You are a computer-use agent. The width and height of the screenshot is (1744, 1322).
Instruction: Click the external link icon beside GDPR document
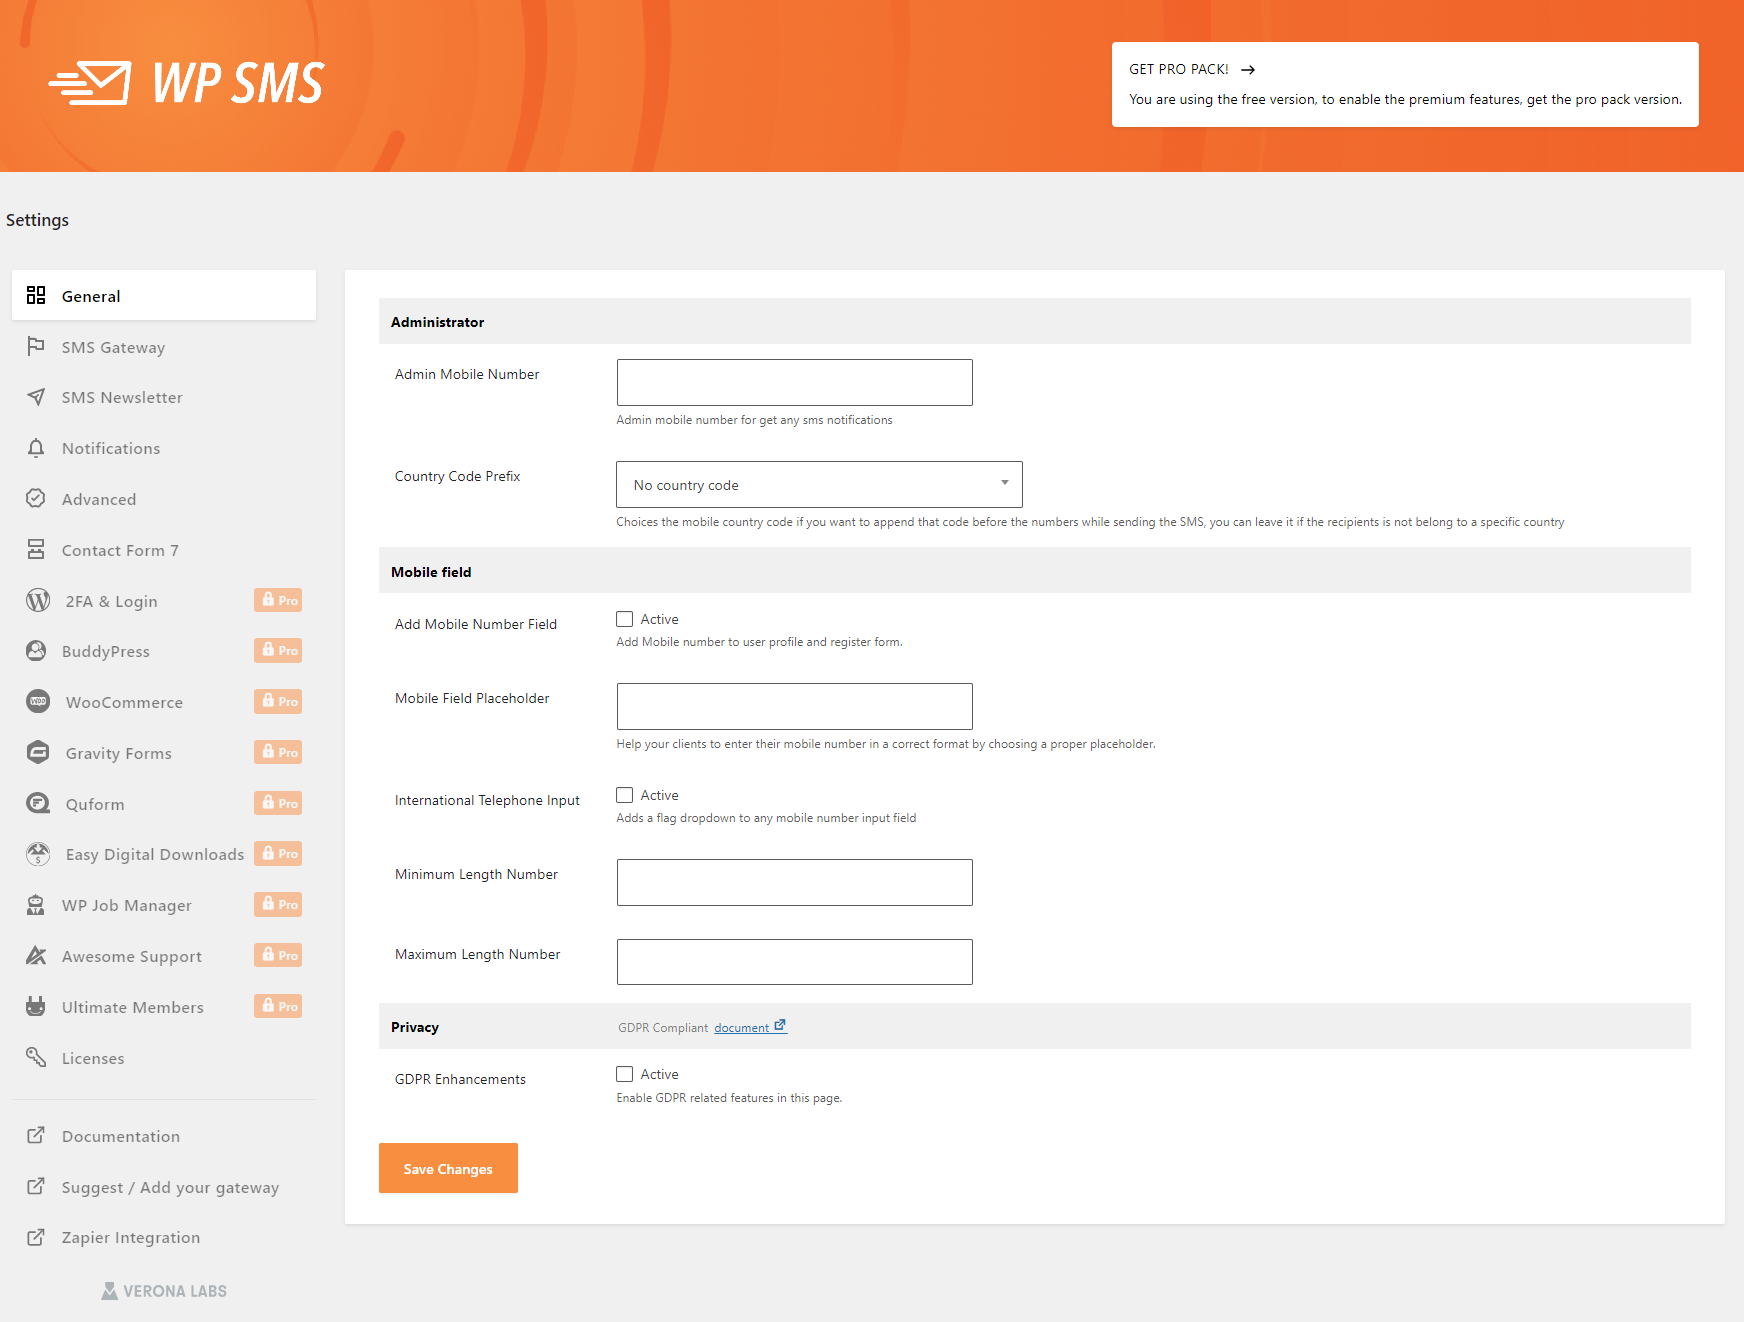[780, 1025]
